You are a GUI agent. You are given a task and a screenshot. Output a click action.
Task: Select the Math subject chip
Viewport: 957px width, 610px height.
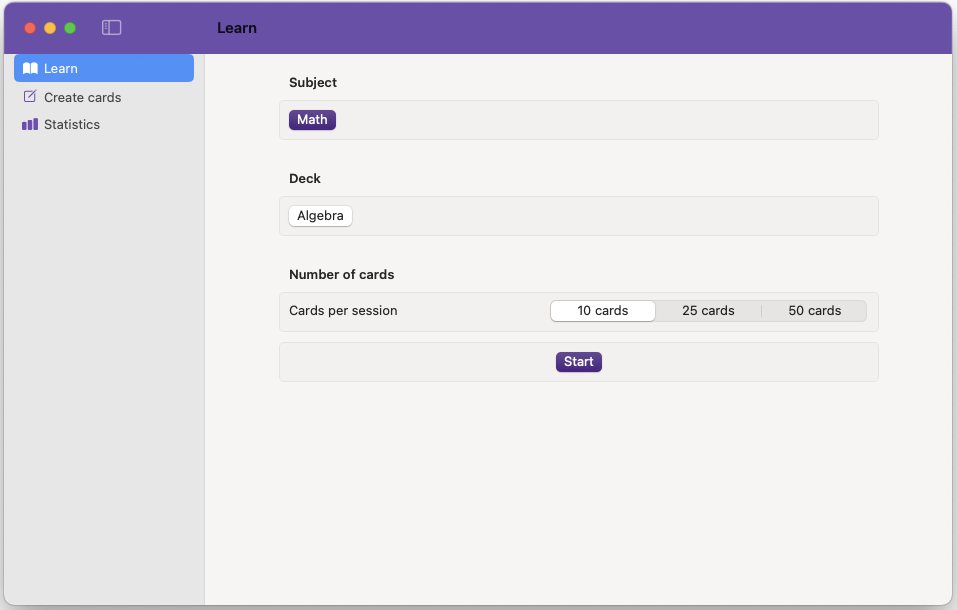coord(311,119)
